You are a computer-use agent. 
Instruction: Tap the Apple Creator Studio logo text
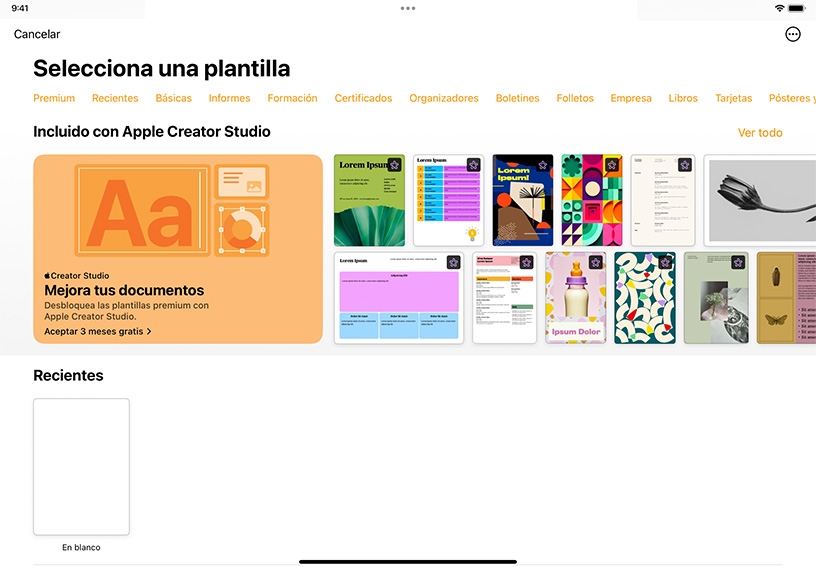click(77, 276)
